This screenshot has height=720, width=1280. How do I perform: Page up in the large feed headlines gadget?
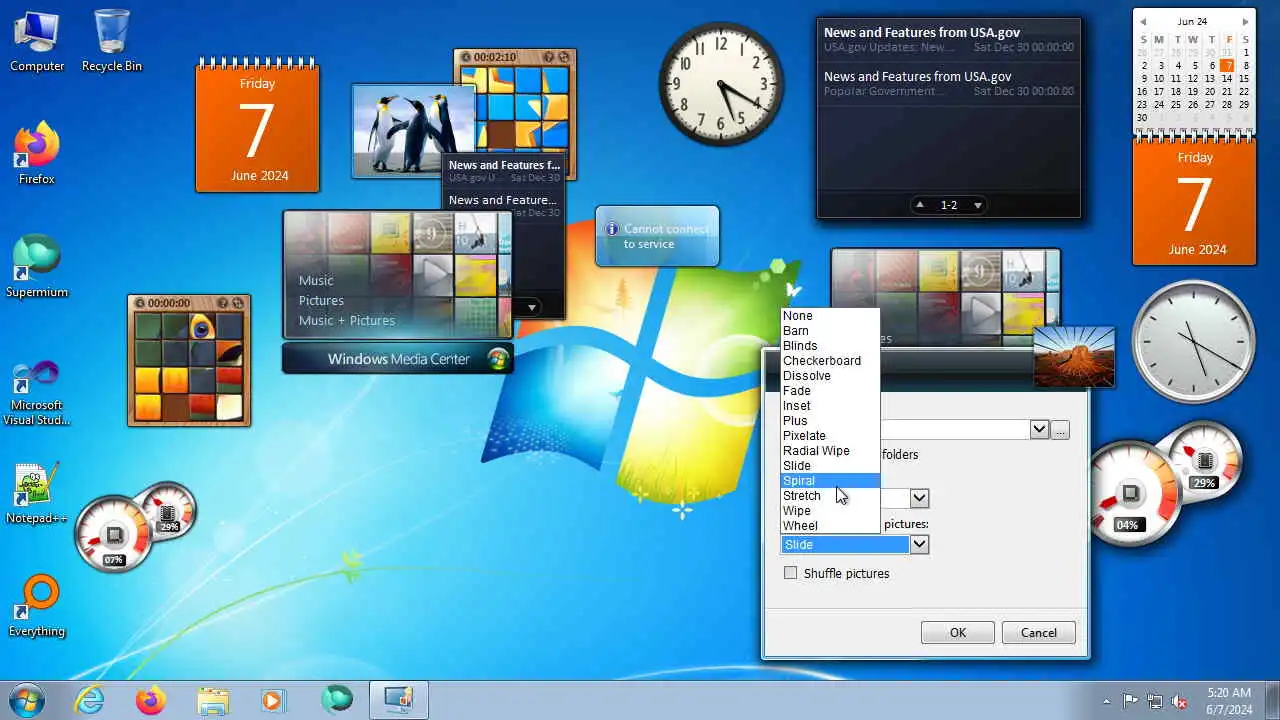920,205
